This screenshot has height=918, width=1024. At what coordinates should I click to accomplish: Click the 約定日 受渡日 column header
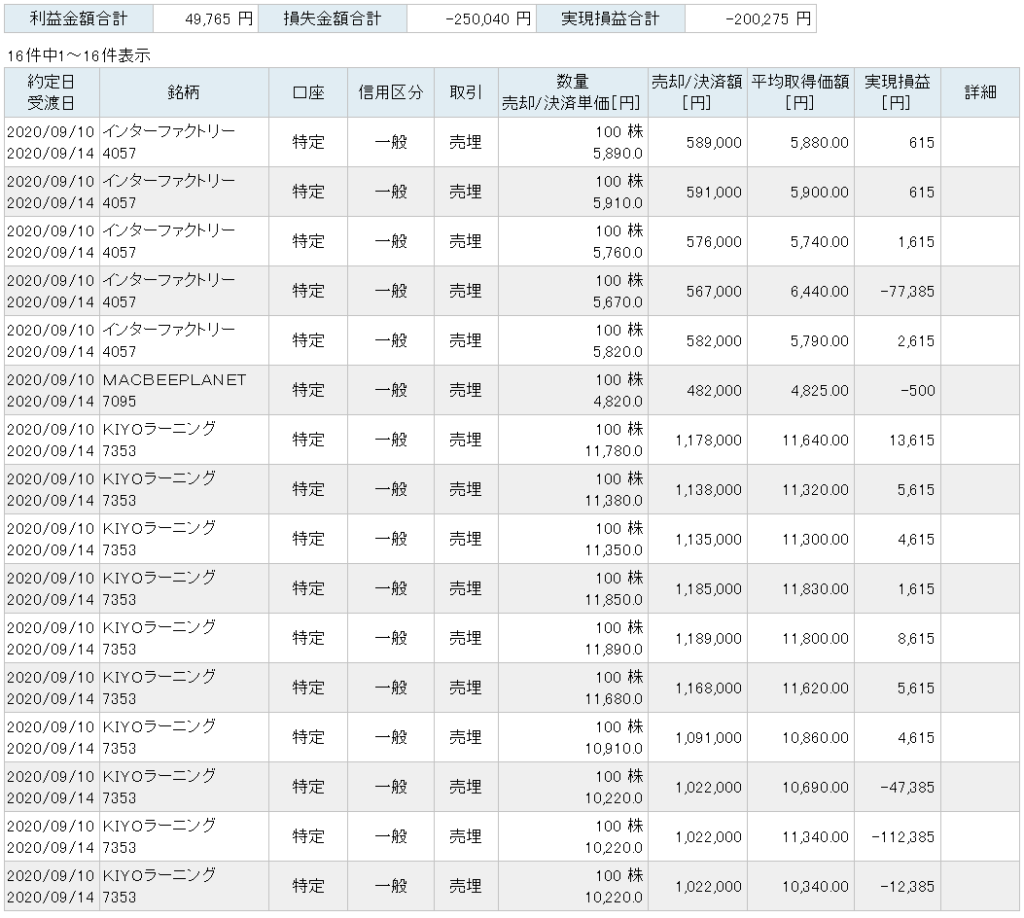point(53,92)
